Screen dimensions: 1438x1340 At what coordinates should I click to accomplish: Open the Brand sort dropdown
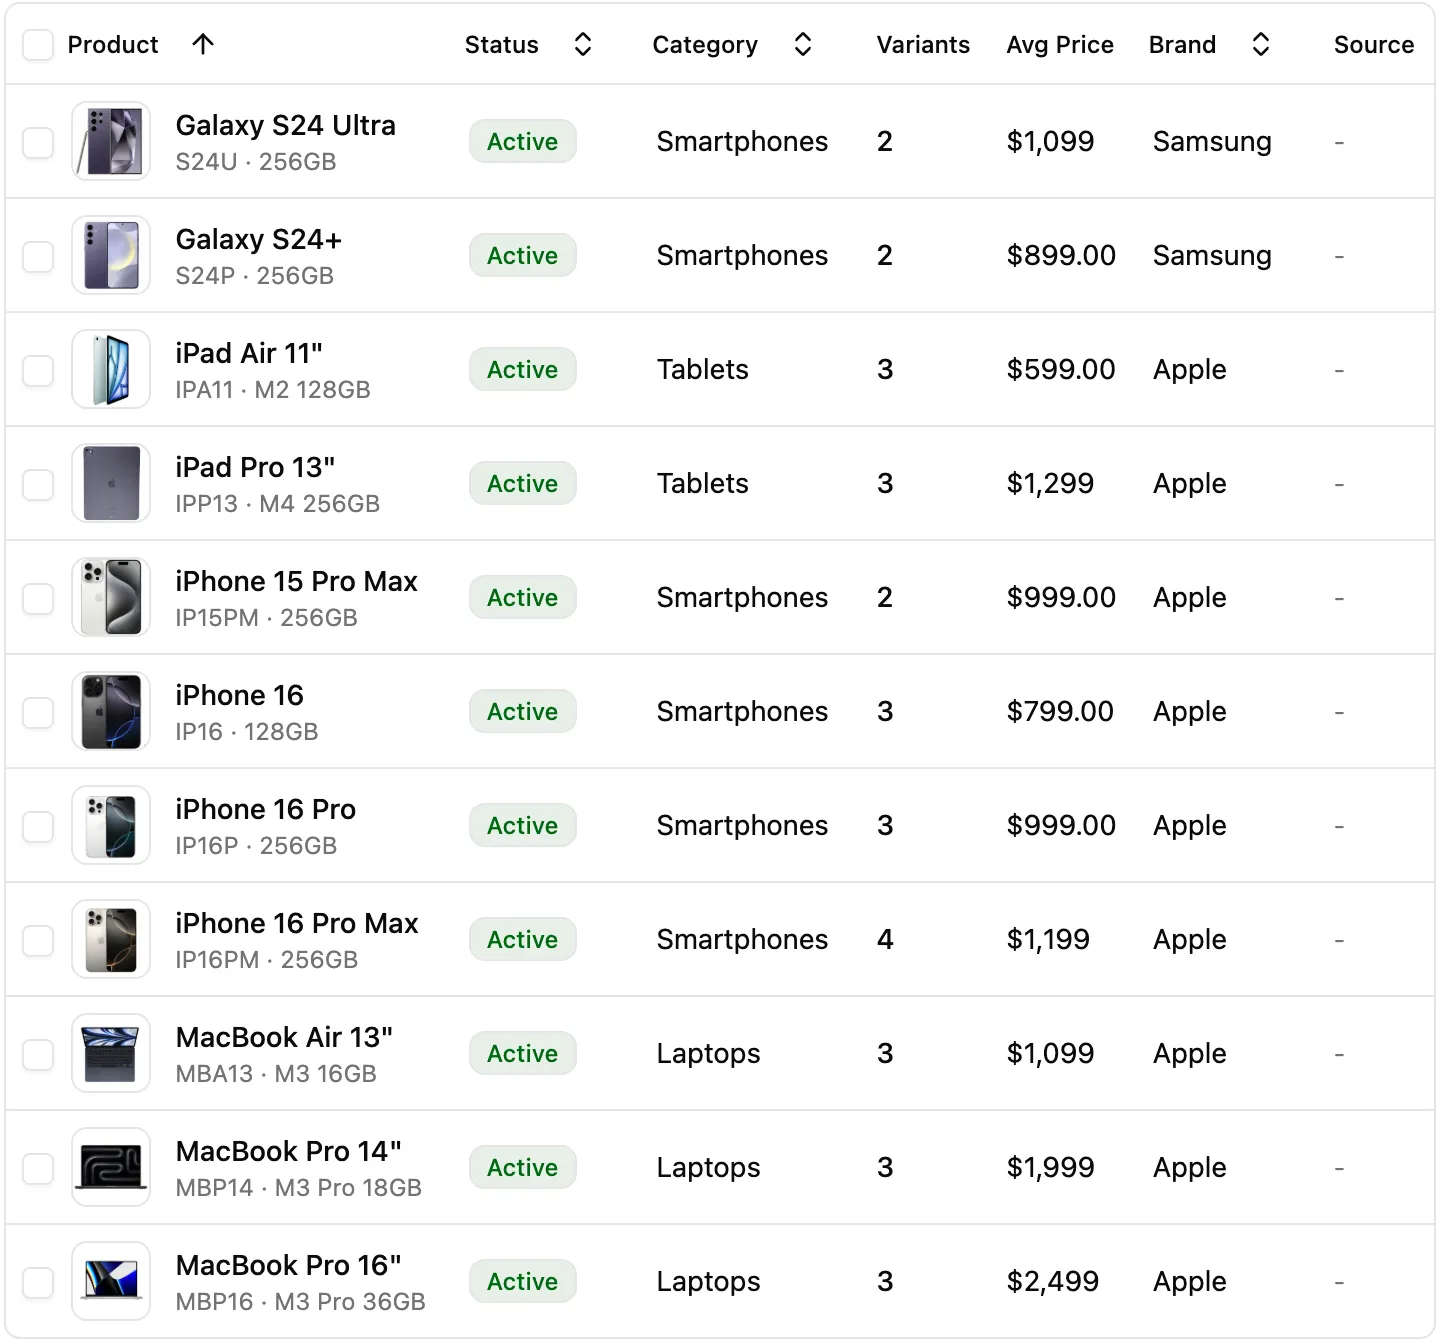click(x=1261, y=44)
